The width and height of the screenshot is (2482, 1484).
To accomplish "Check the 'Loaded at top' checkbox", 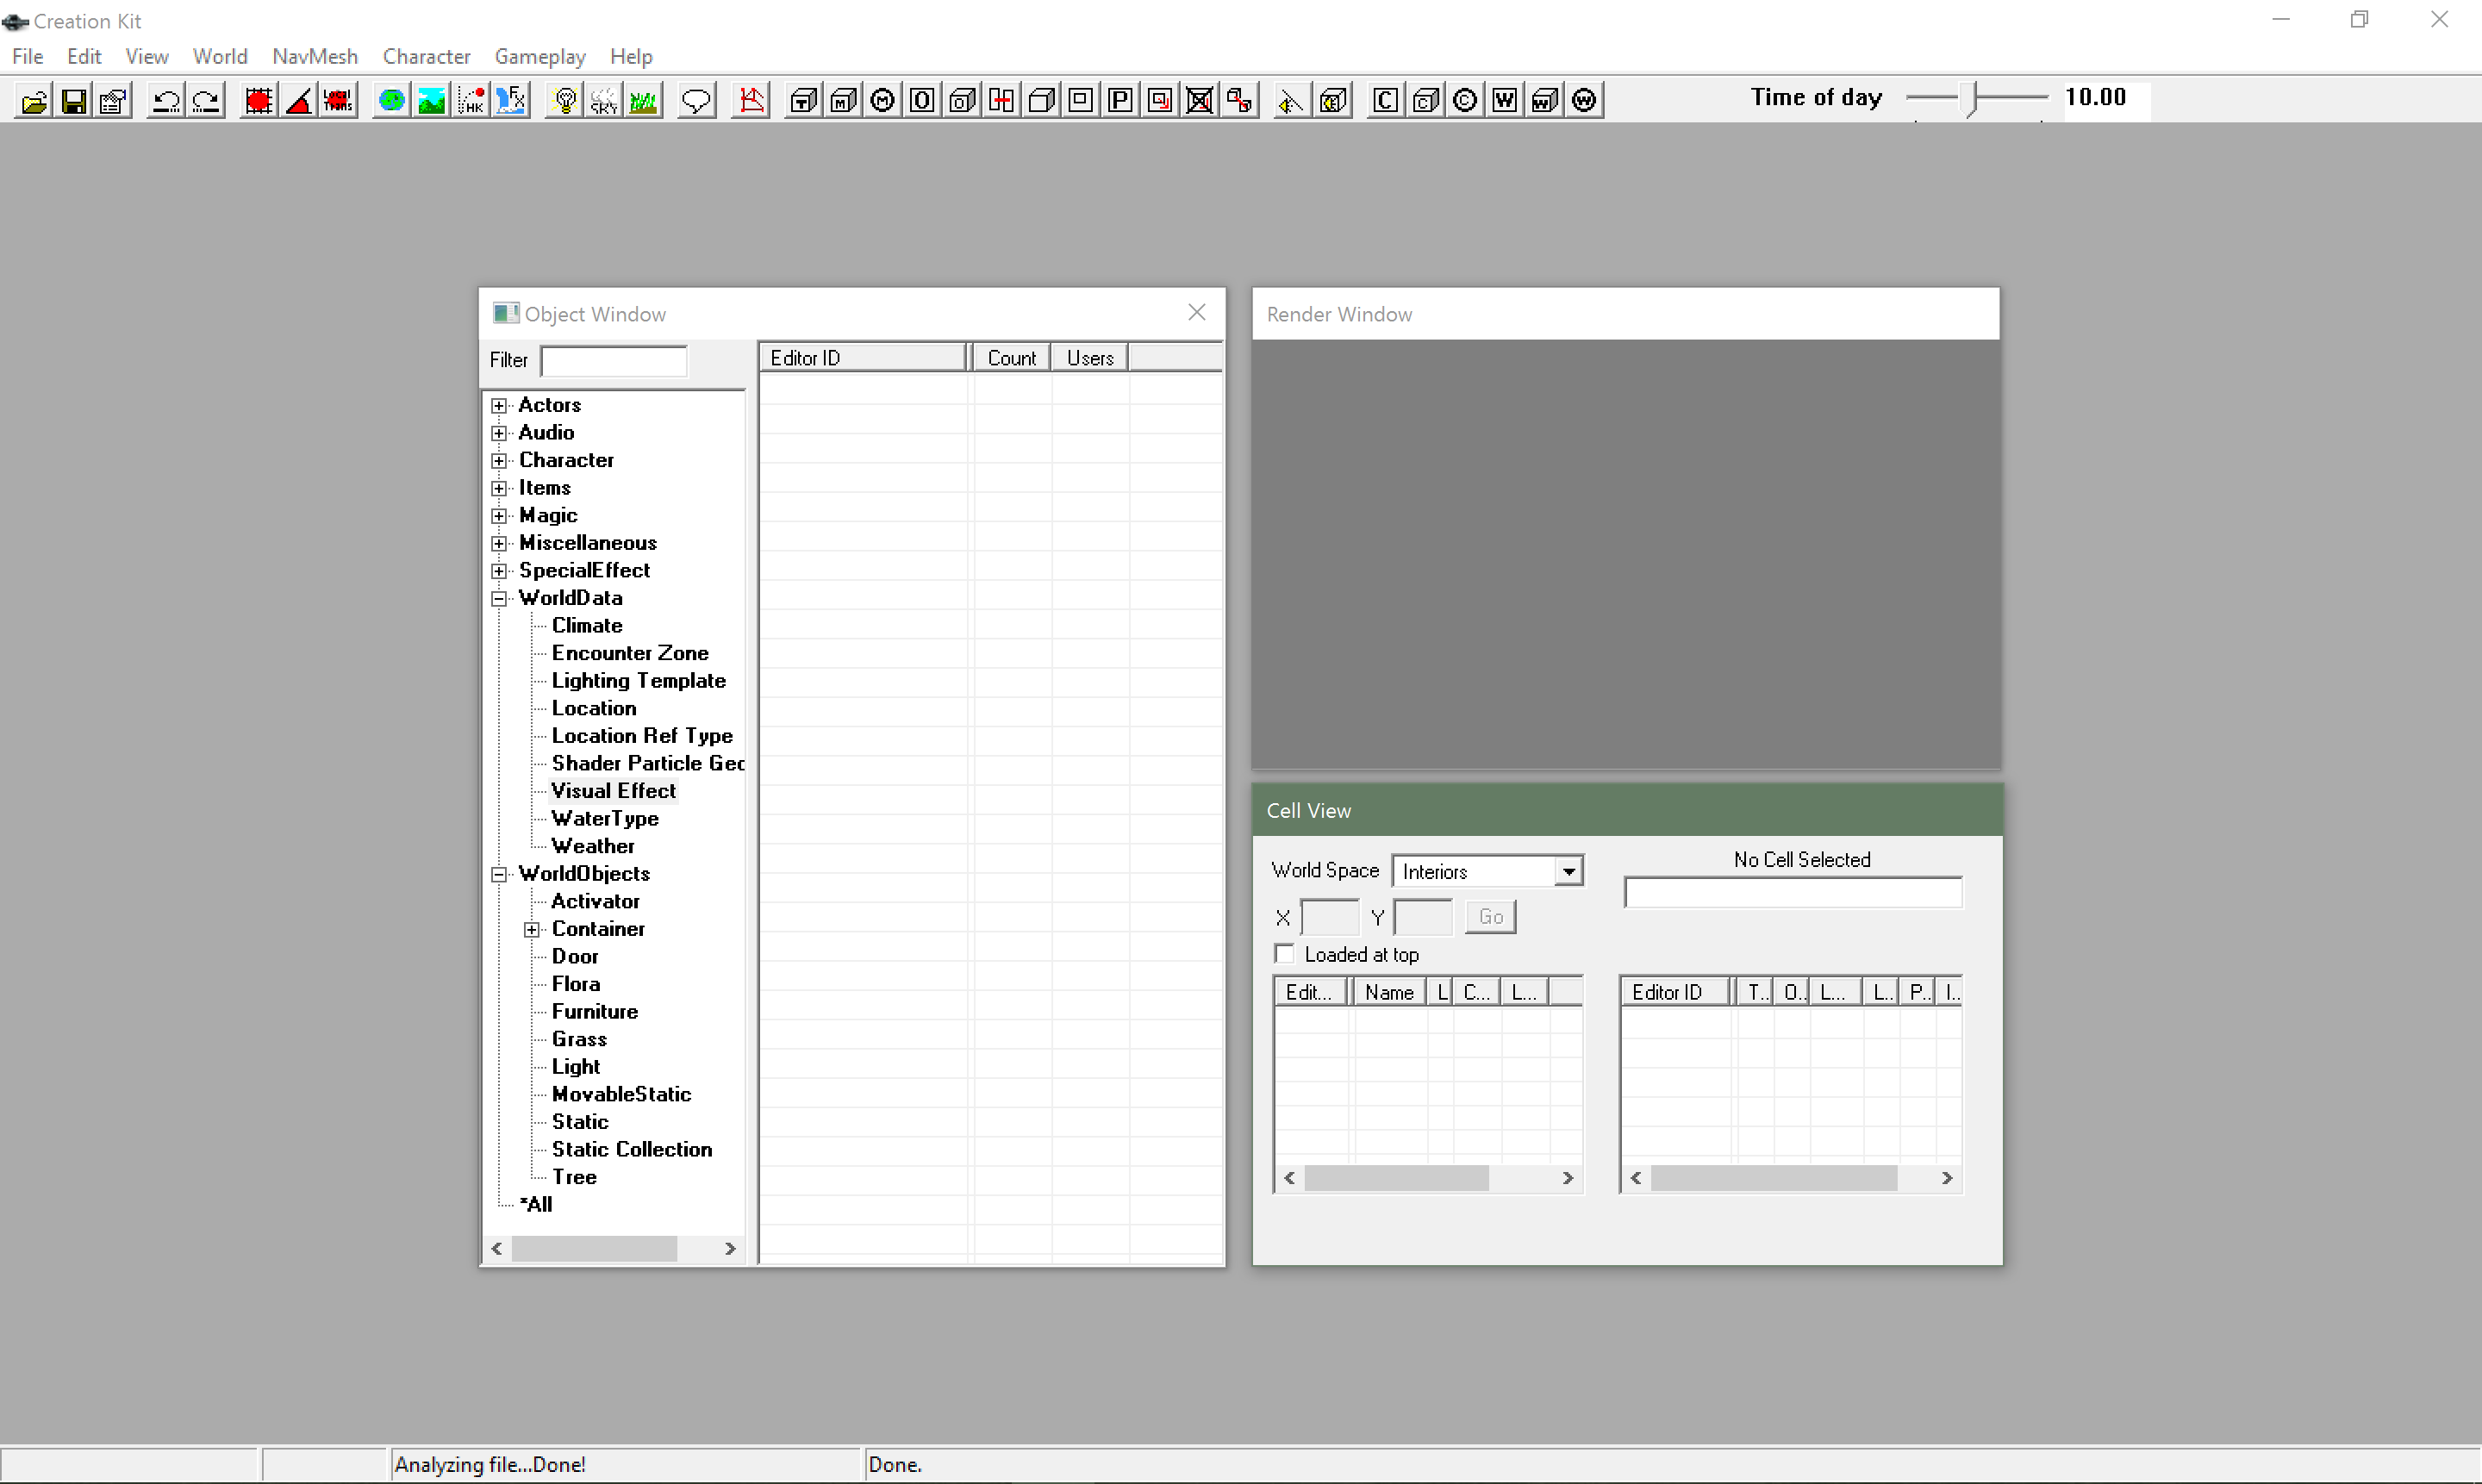I will coord(1285,954).
